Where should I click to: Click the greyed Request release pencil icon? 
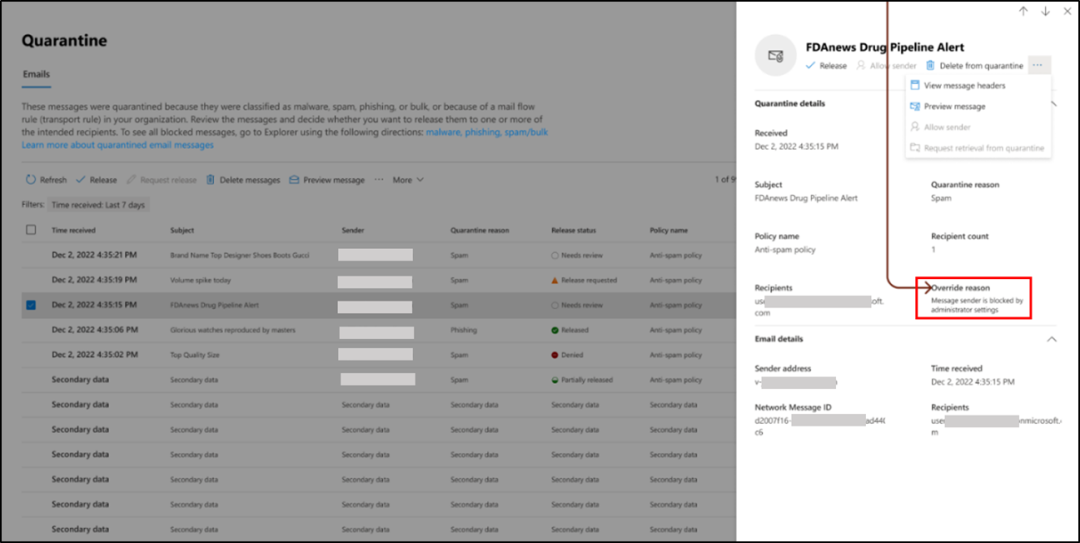point(131,180)
